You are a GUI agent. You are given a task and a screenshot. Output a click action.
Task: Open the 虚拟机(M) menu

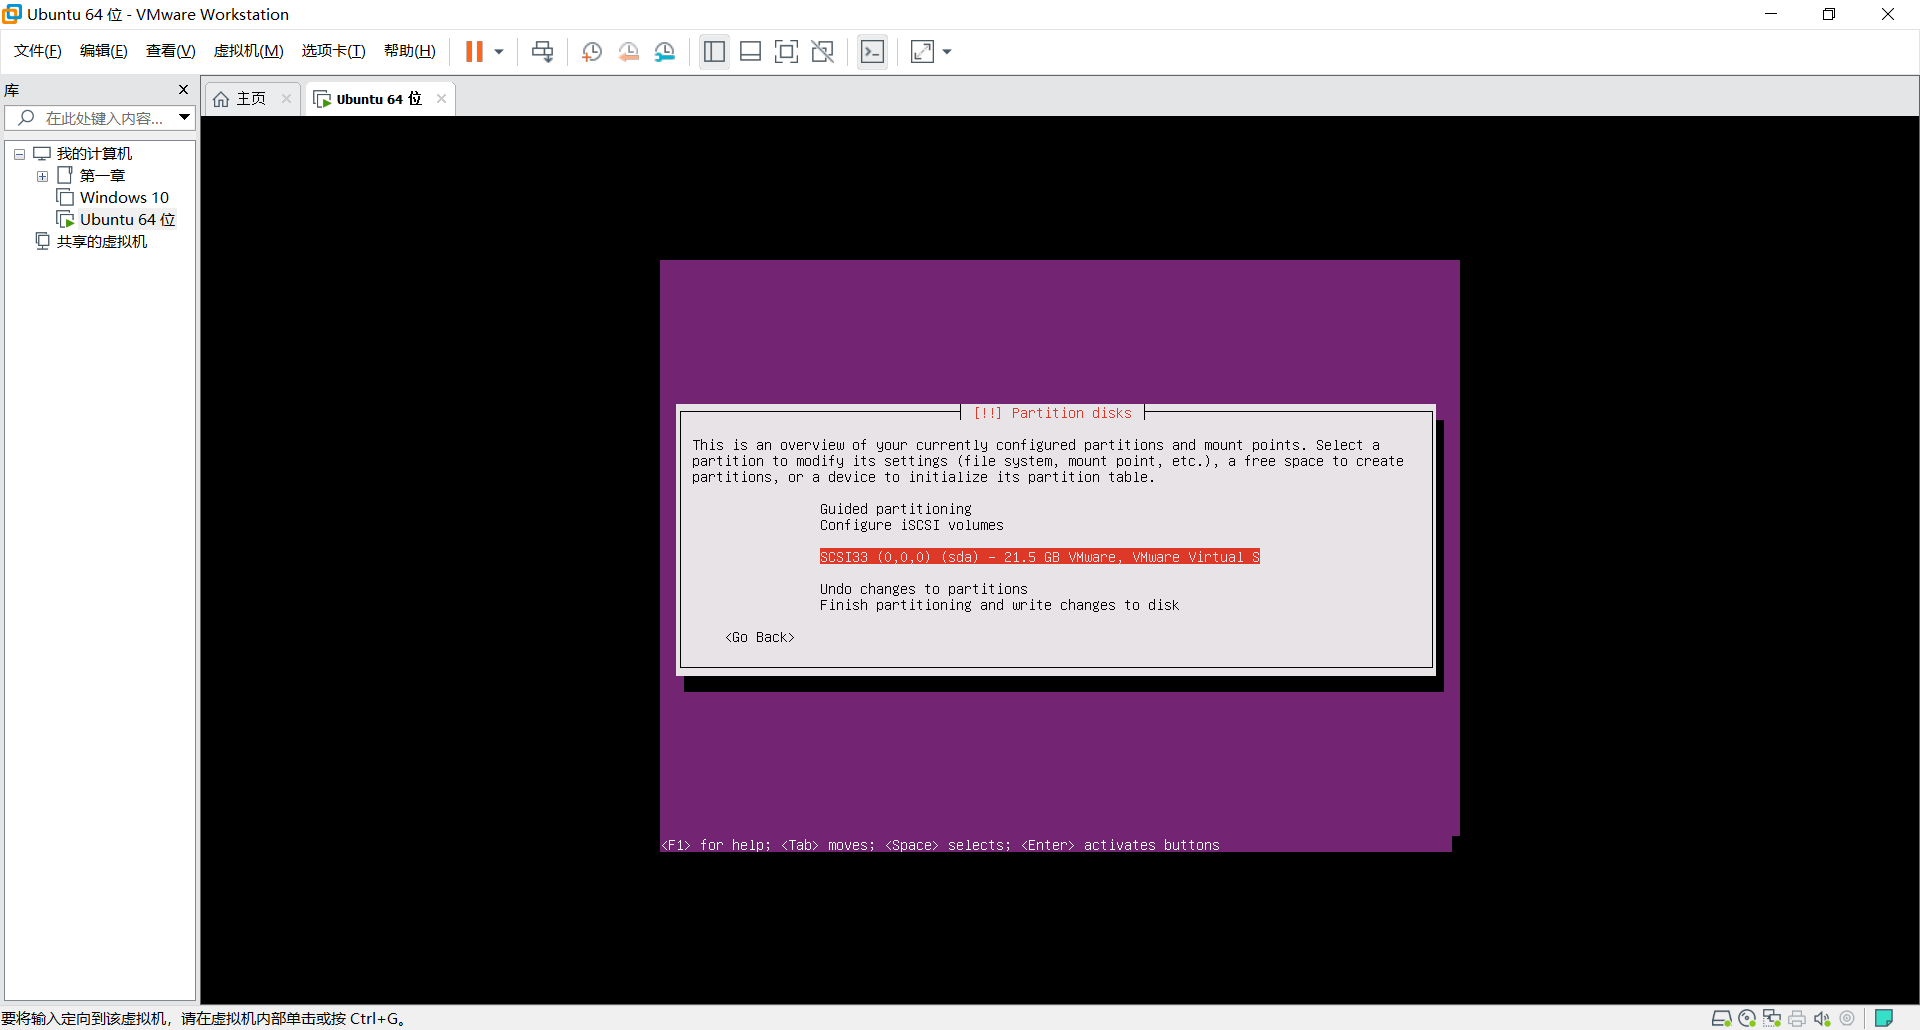[x=249, y=51]
